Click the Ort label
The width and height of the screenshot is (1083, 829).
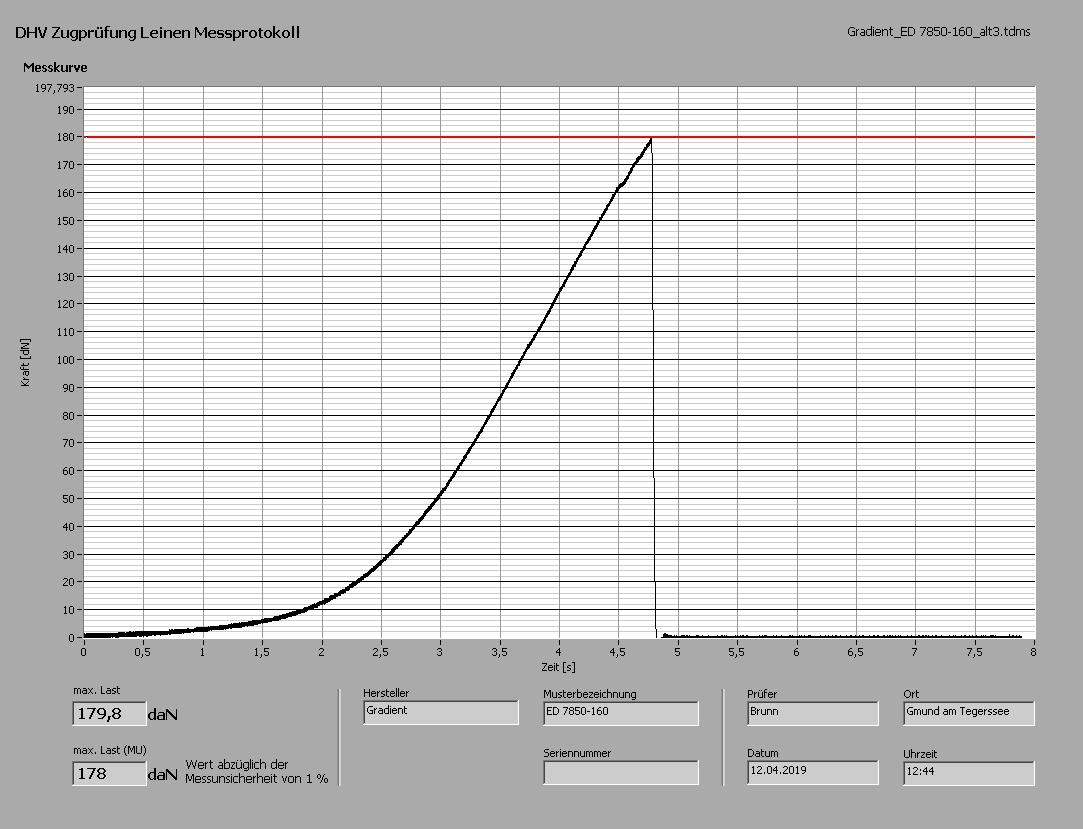coord(911,694)
